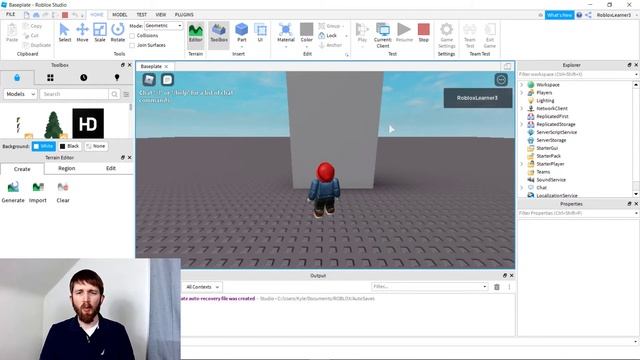The image size is (640, 360).
Task: Open Game Settings
Action: [447, 35]
